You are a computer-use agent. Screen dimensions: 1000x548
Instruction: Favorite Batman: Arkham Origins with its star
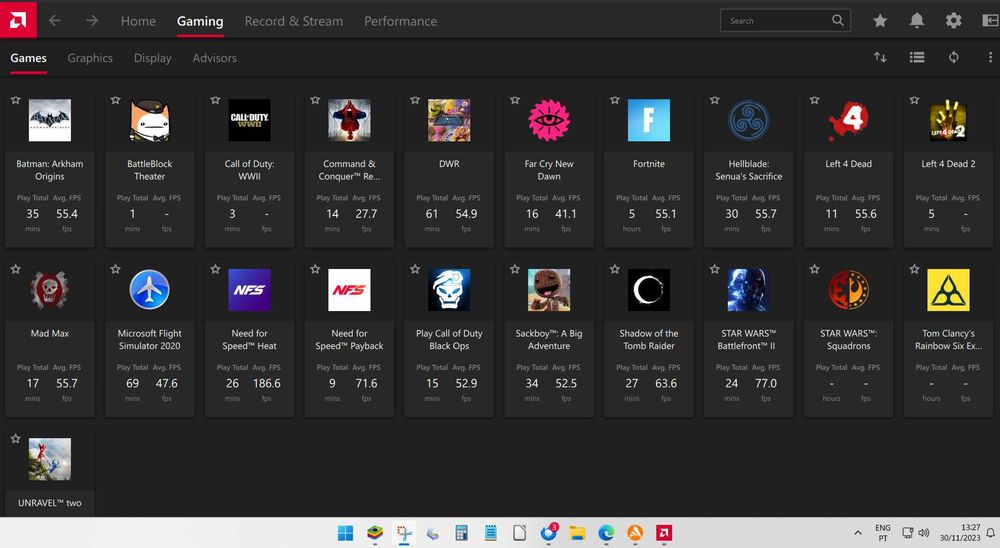coord(16,100)
